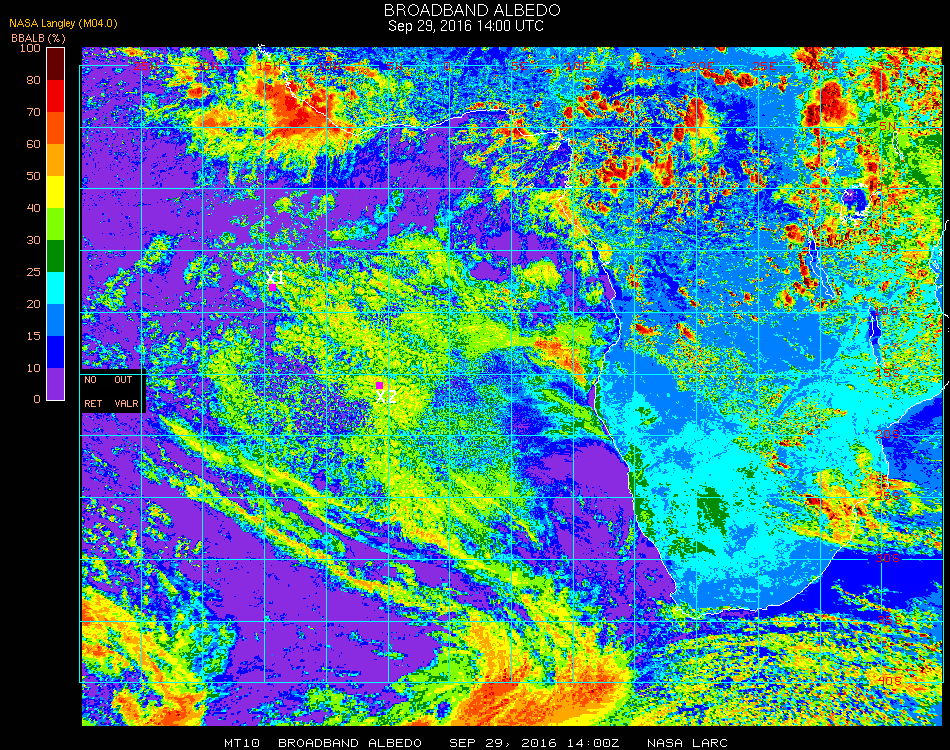Click the '30' colorbar value
Screen dimensions: 950x750
[x=33, y=241]
